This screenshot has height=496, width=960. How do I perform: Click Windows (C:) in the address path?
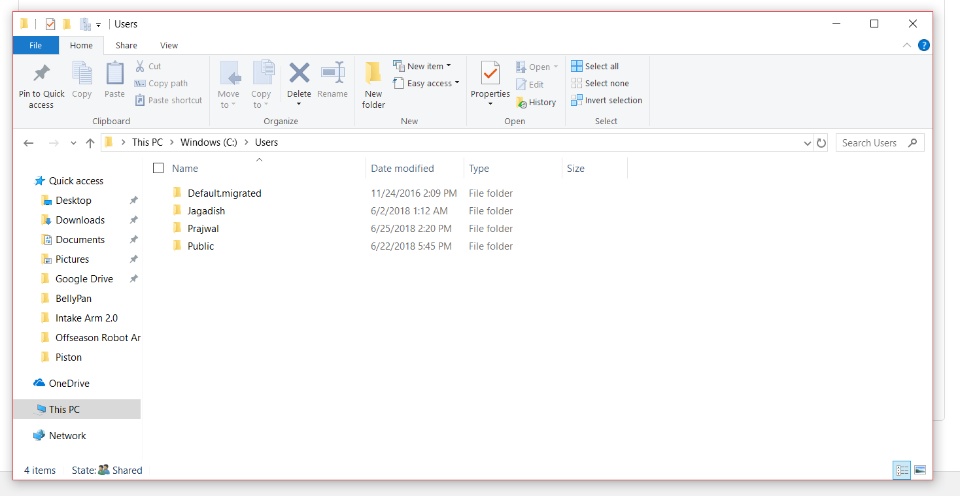click(208, 142)
